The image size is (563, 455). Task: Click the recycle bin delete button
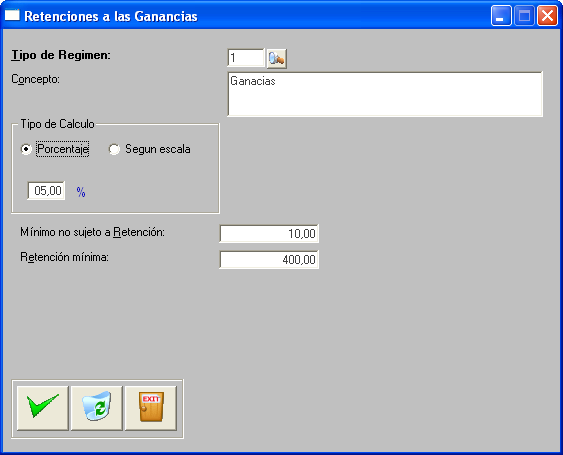pos(97,408)
